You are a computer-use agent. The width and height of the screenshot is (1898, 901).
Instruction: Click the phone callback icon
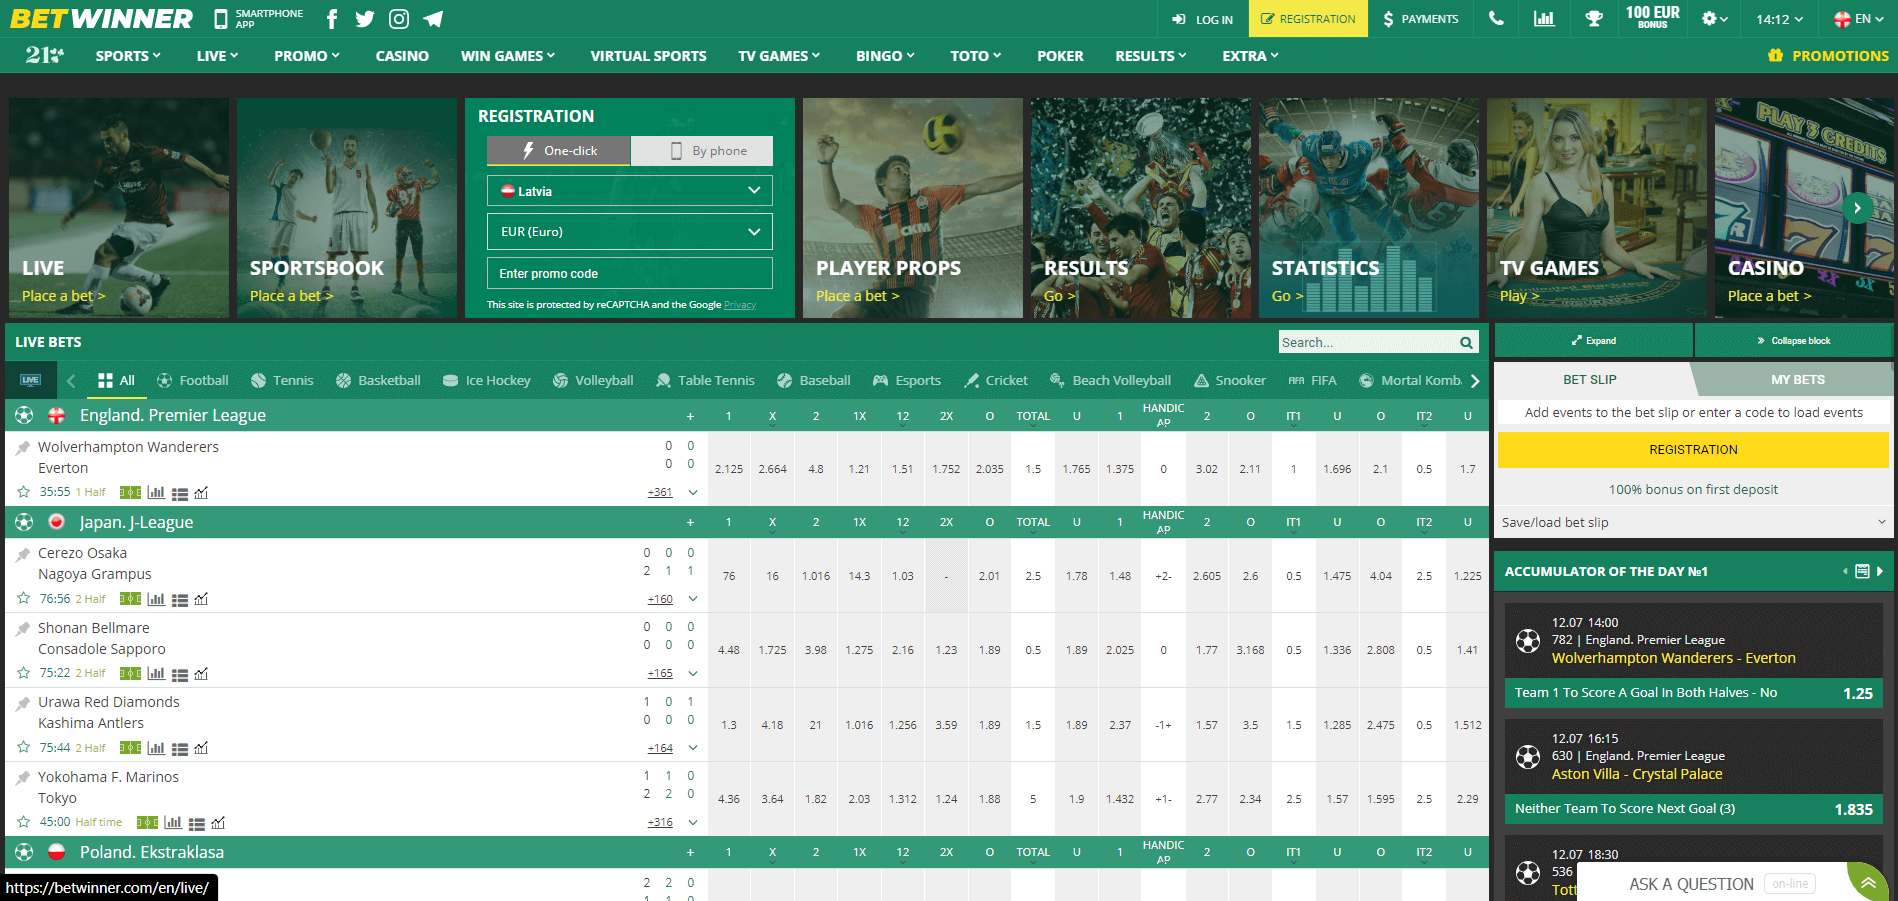[x=1496, y=18]
